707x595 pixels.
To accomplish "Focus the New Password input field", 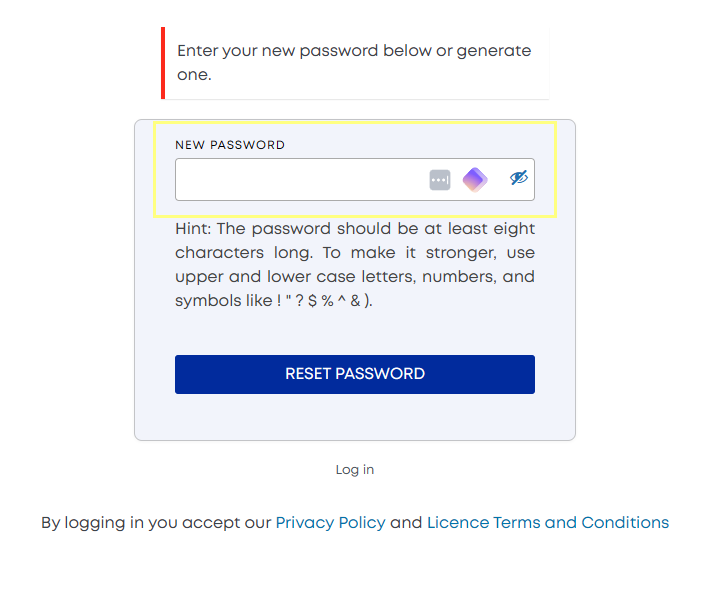I will tap(355, 179).
